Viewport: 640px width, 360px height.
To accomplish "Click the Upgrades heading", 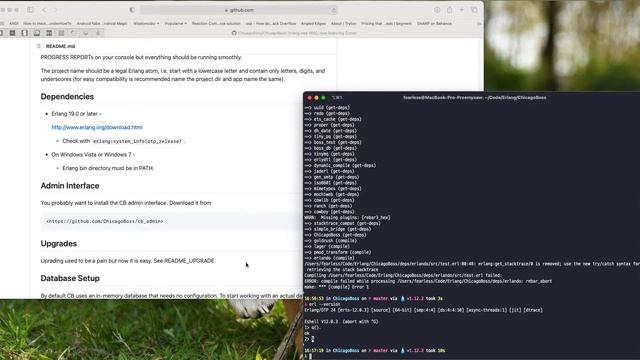I will (x=59, y=244).
